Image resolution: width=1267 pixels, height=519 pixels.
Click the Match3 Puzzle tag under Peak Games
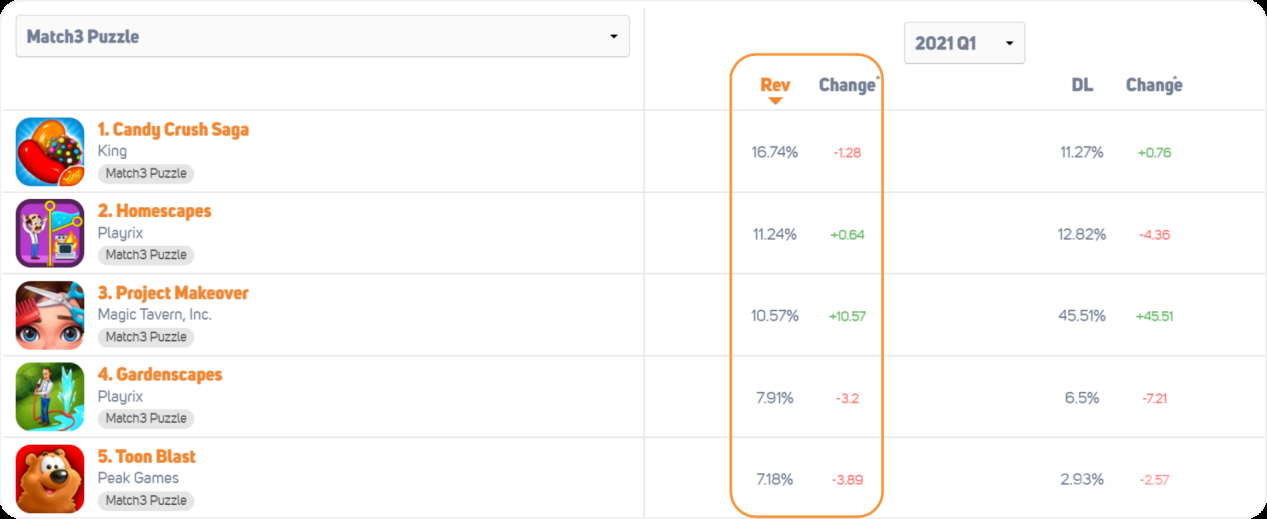(146, 500)
